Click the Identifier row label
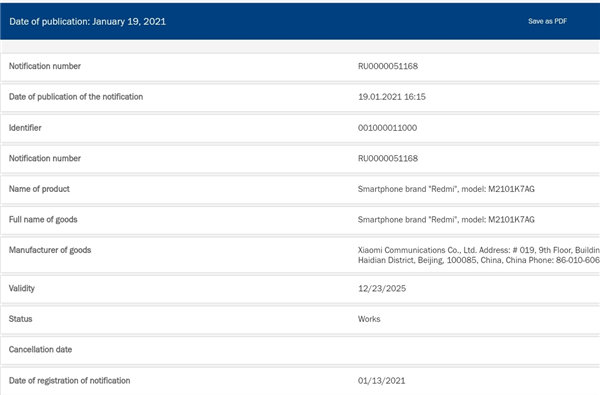Viewport: 600px width, 395px height. pos(25,128)
